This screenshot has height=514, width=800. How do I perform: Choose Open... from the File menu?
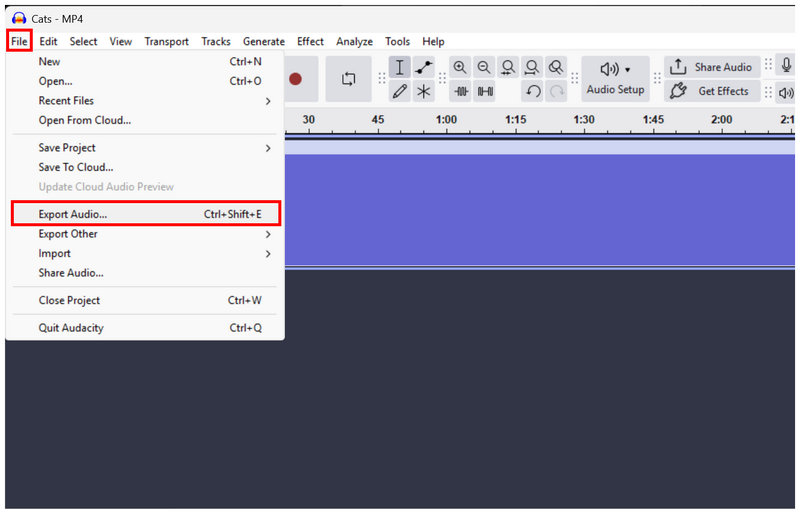[145, 81]
